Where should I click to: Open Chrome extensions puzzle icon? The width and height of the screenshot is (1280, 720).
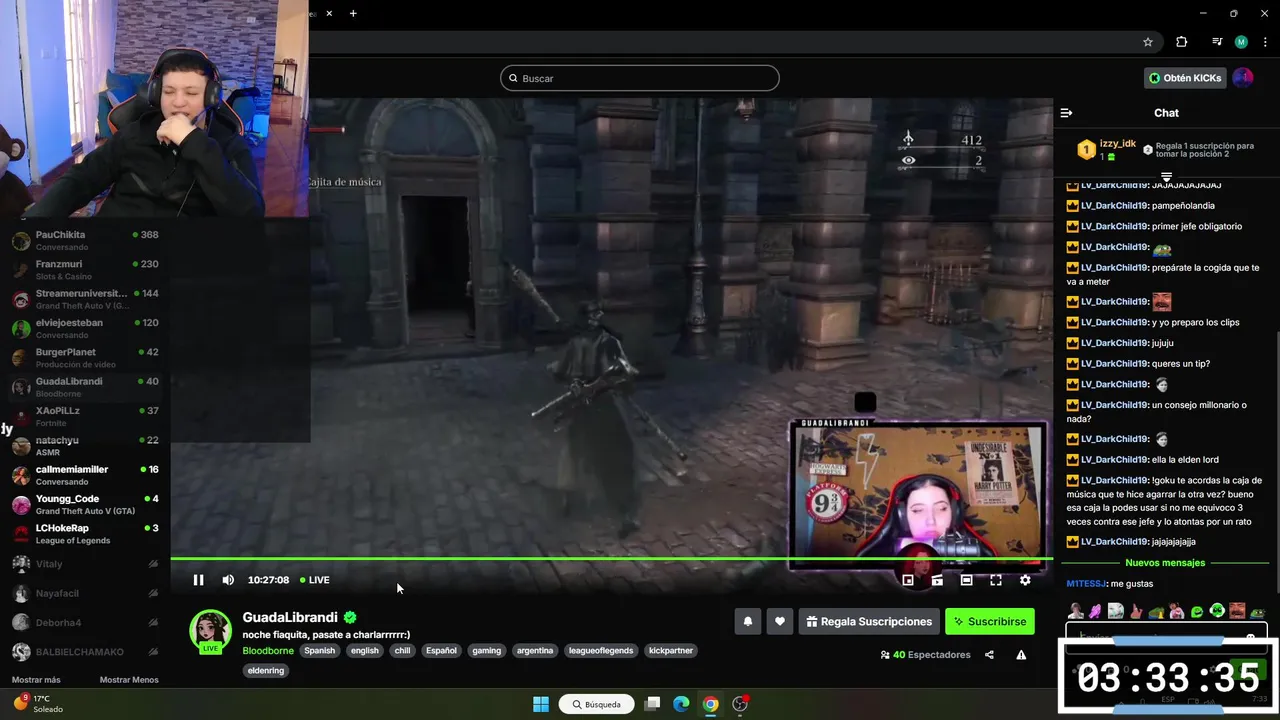[1182, 42]
